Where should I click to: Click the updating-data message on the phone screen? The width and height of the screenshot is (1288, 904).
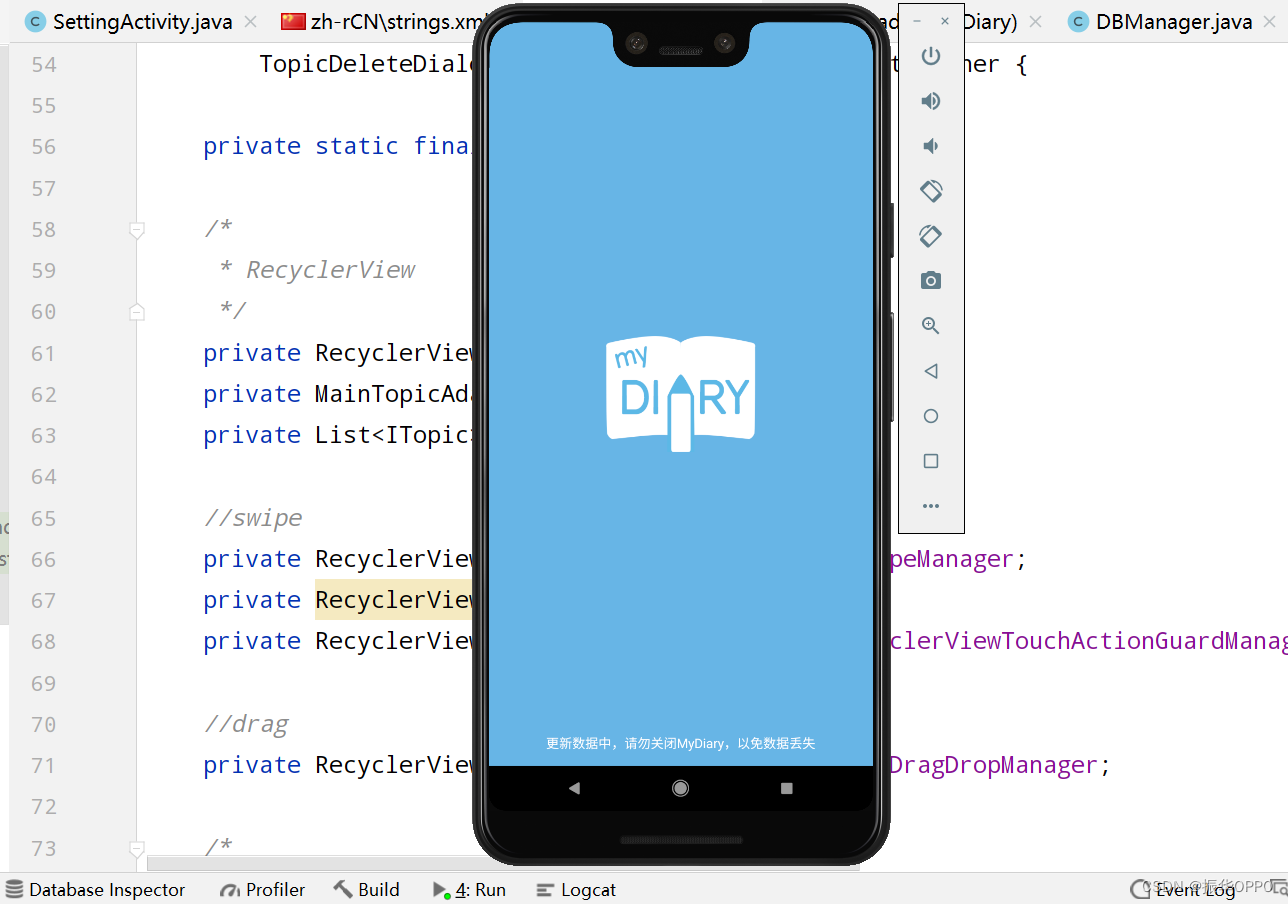[681, 744]
